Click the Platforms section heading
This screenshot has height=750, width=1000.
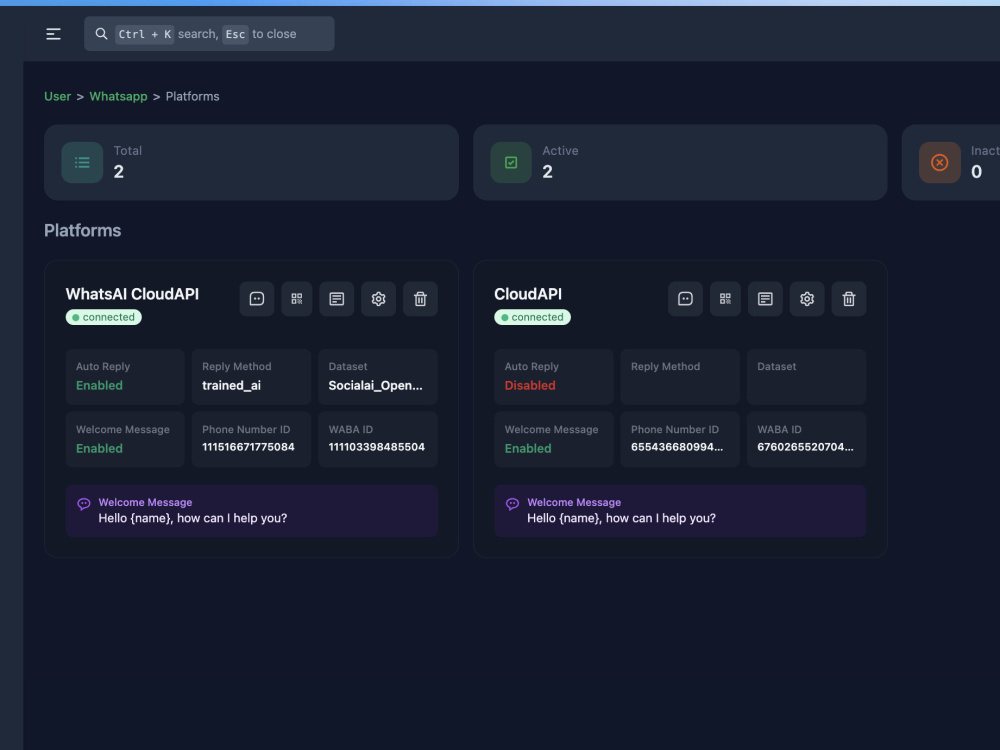pyautogui.click(x=82, y=230)
